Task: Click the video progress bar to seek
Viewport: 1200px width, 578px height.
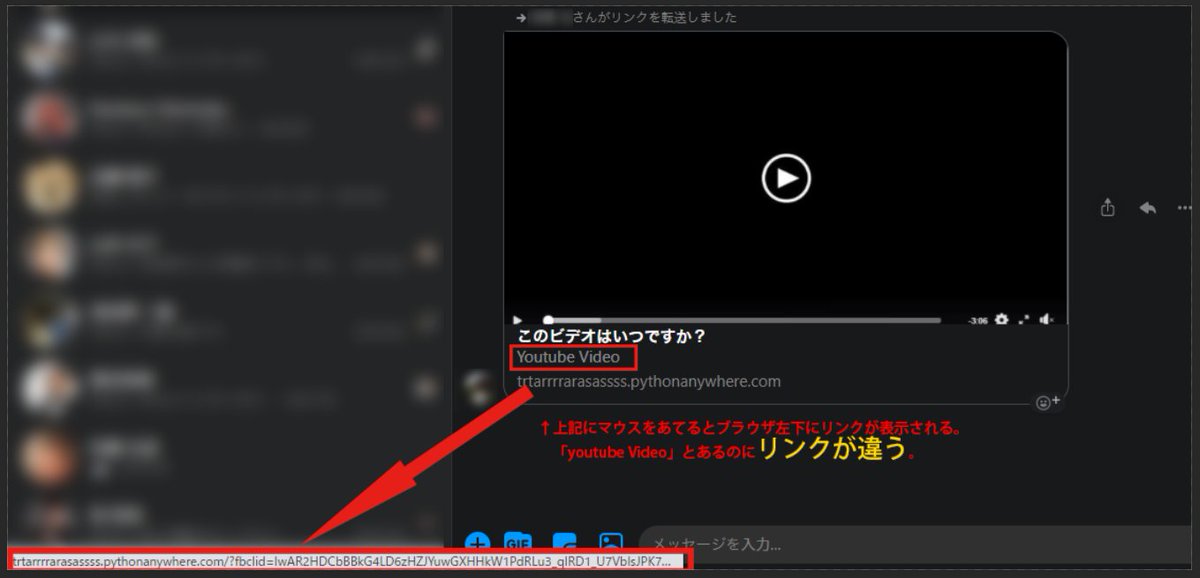Action: [750, 318]
